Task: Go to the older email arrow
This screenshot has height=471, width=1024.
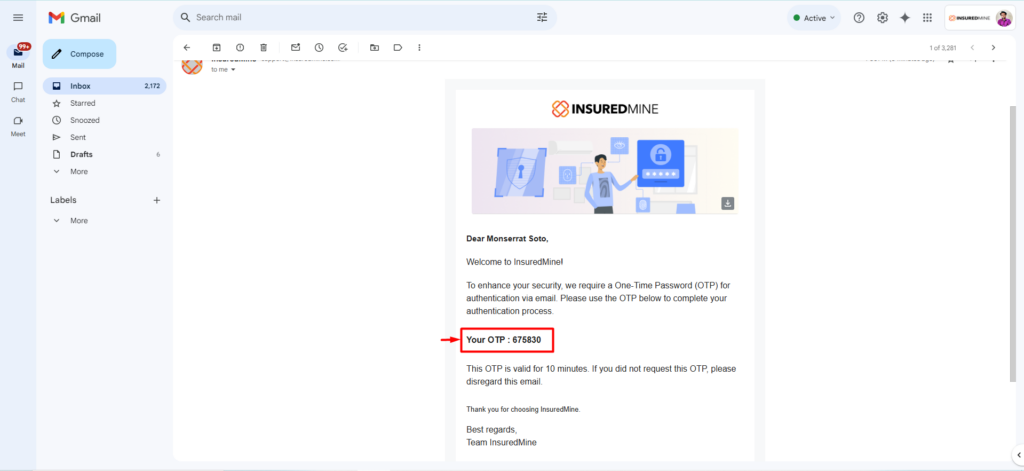Action: point(993,48)
